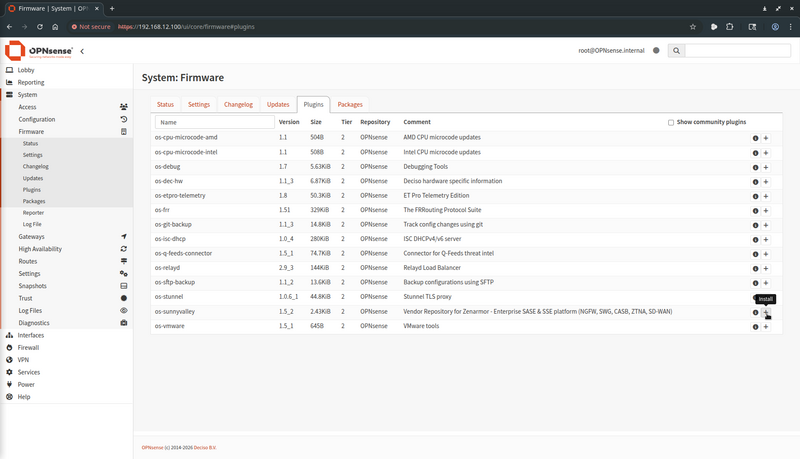
Task: Bookmark this page with the star icon
Action: coord(693,27)
